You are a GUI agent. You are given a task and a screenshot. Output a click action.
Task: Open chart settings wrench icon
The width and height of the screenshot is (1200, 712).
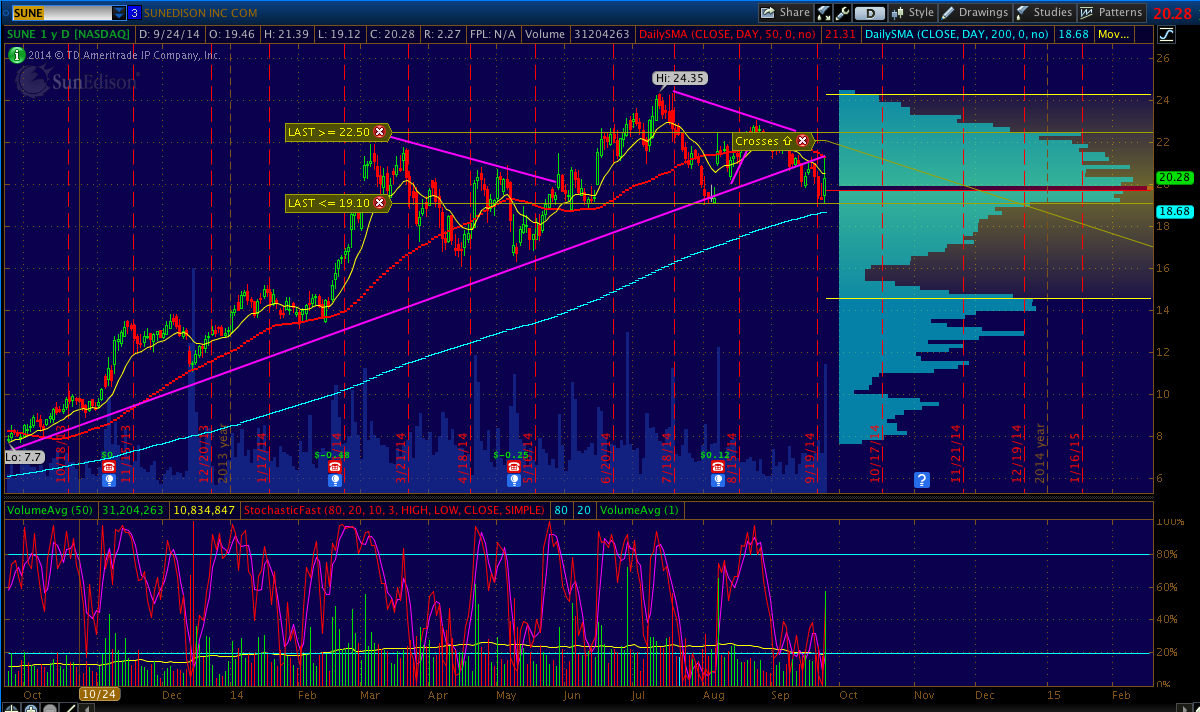tap(842, 13)
